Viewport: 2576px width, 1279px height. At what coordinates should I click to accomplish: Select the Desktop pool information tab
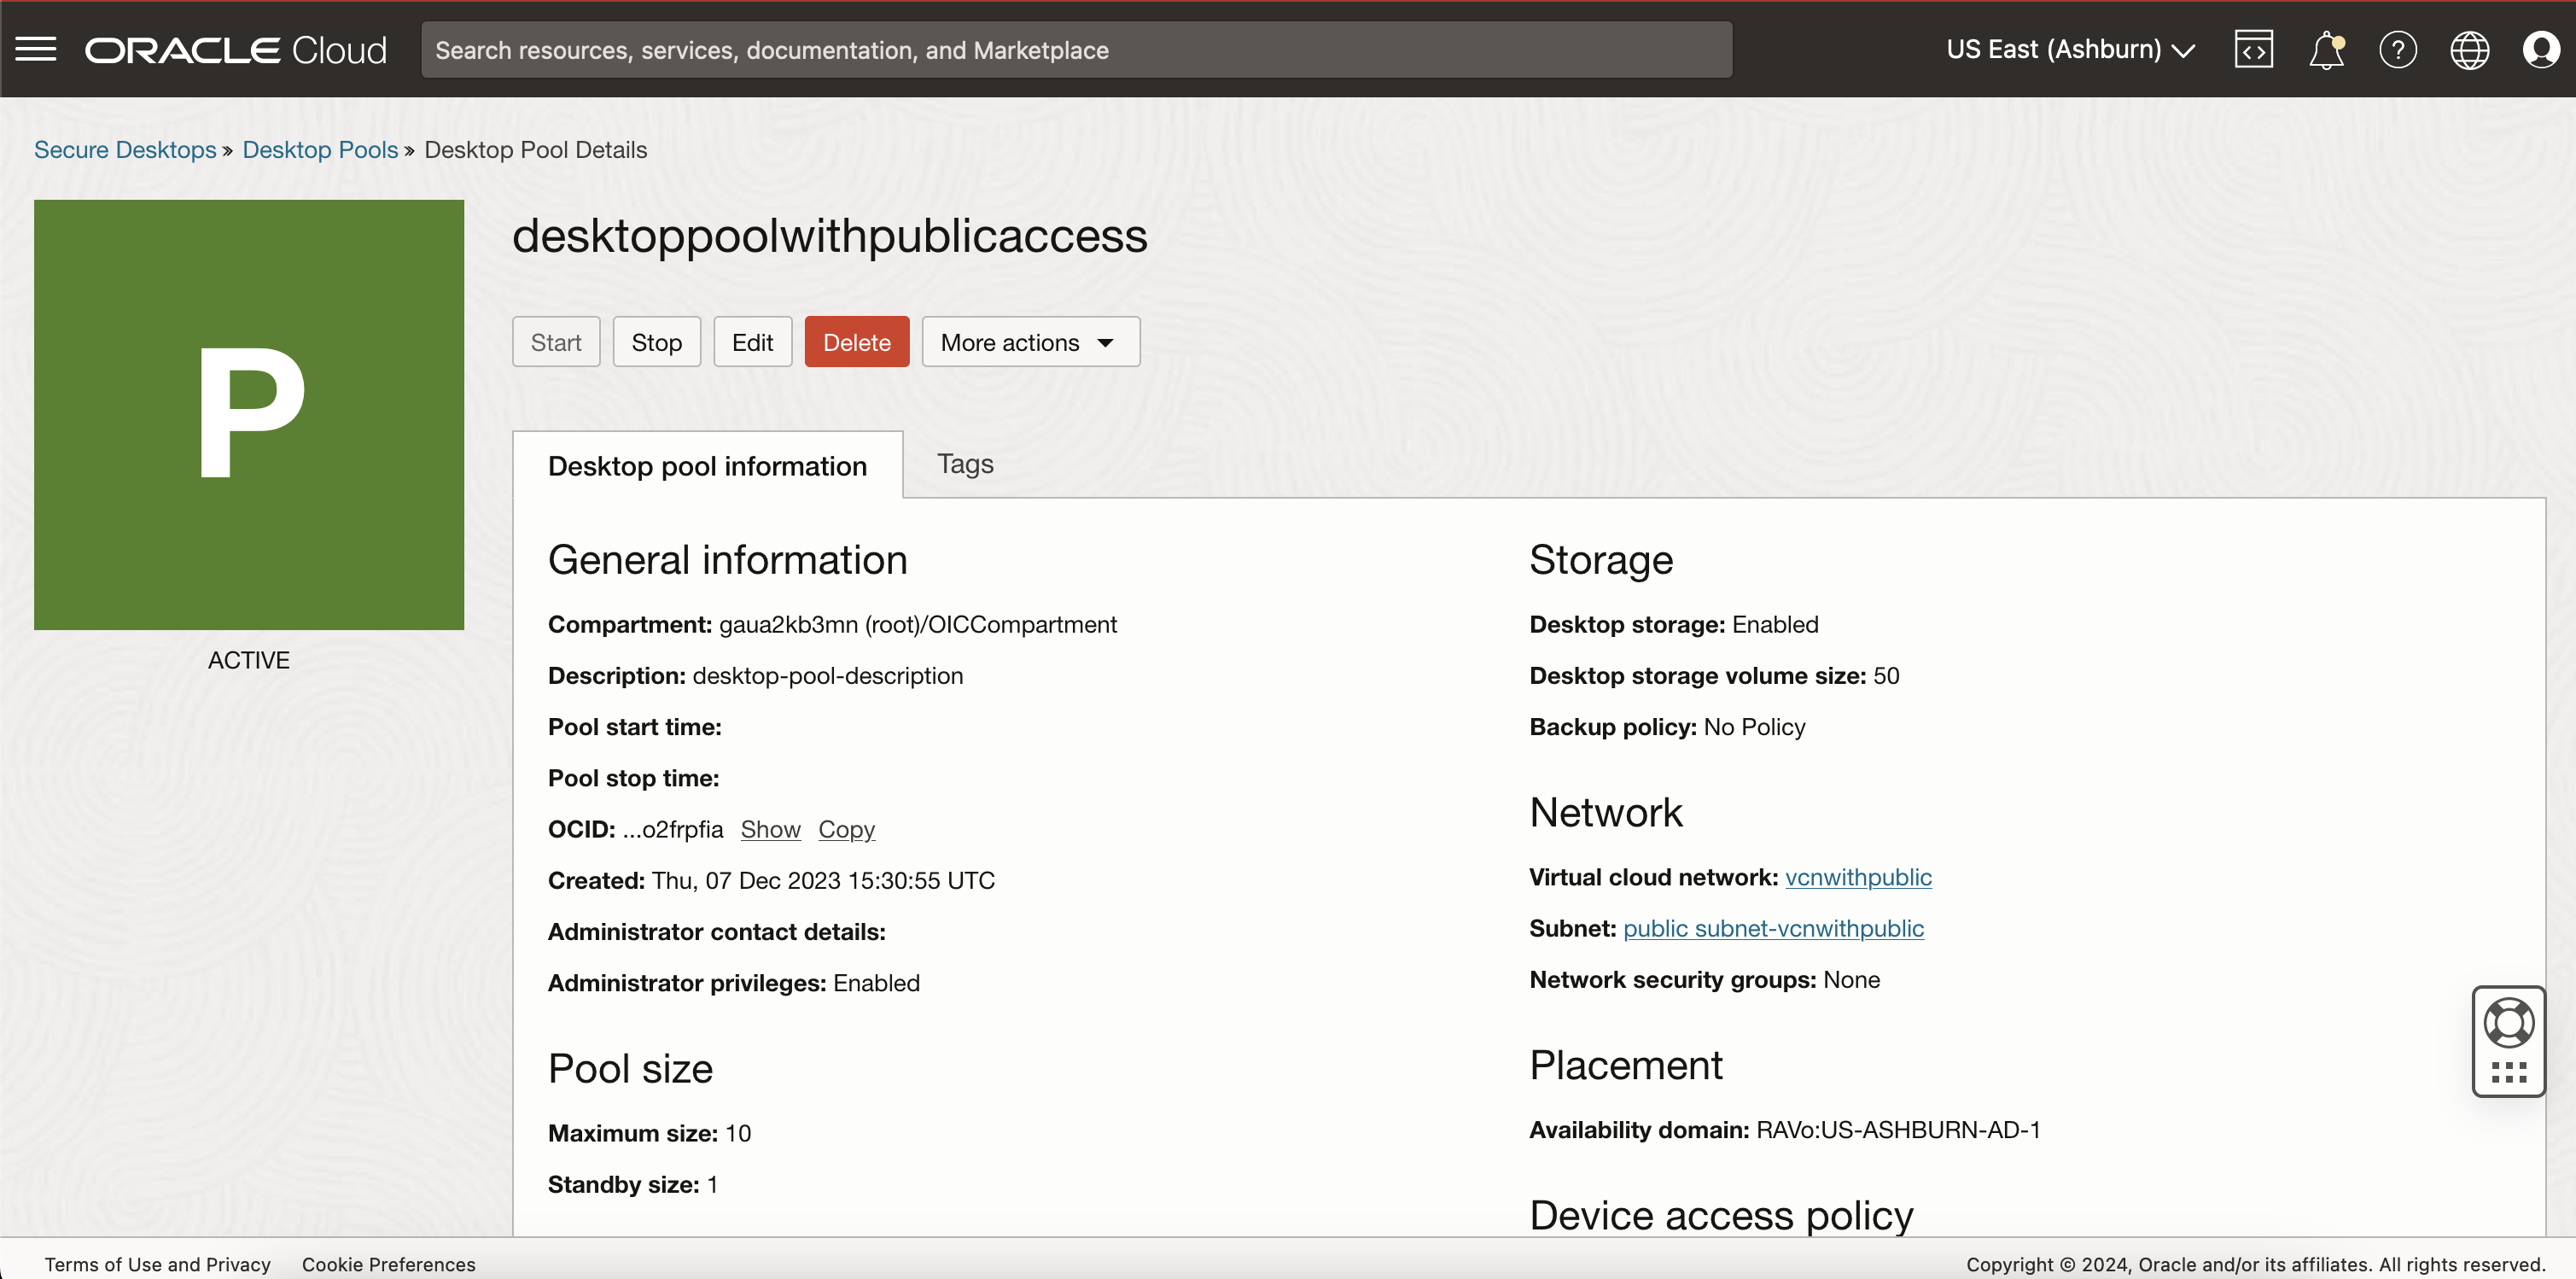[x=707, y=466]
